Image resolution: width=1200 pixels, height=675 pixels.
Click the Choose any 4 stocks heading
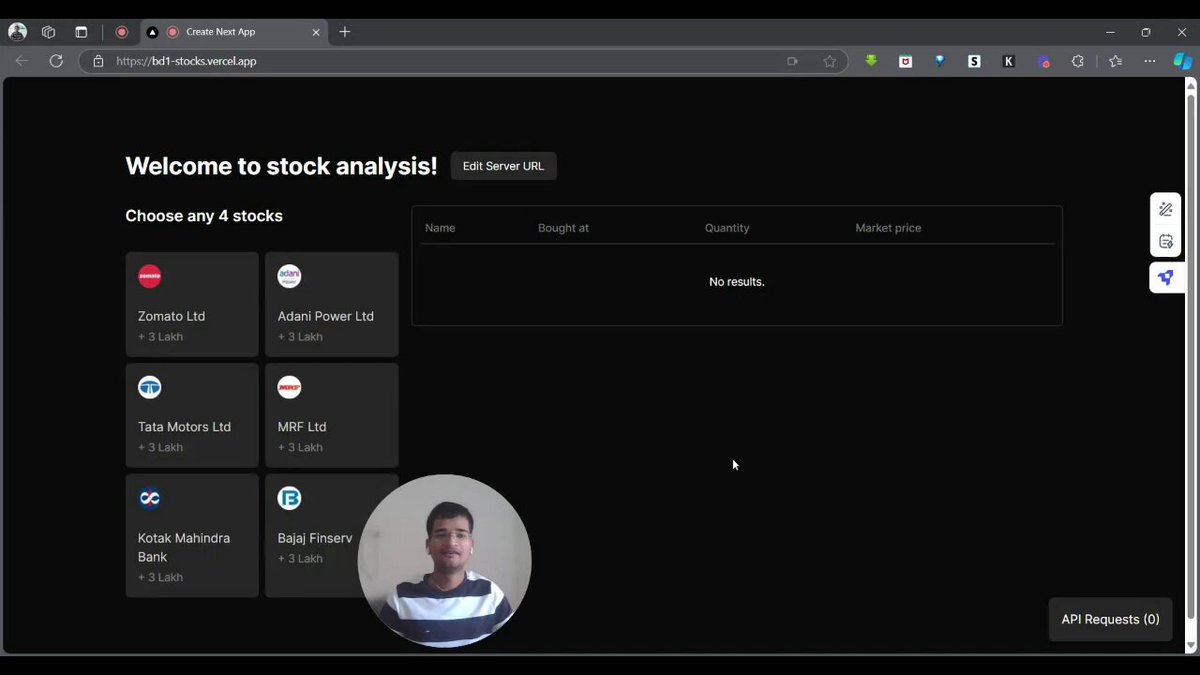pyautogui.click(x=204, y=216)
